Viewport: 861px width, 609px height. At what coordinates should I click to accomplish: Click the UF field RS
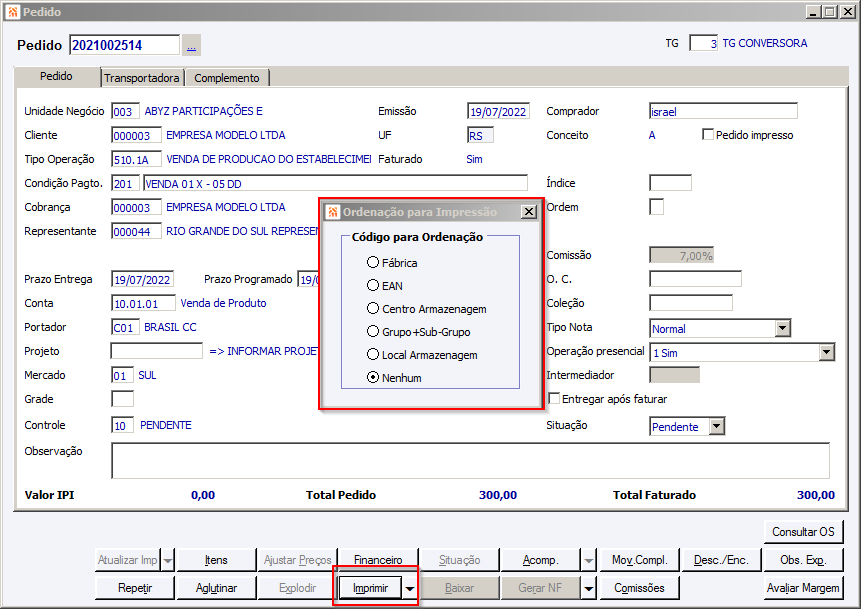pos(480,135)
